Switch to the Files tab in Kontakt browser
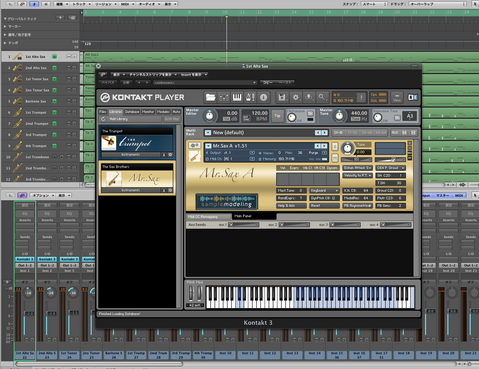This screenshot has height=369, width=479. pos(103,112)
